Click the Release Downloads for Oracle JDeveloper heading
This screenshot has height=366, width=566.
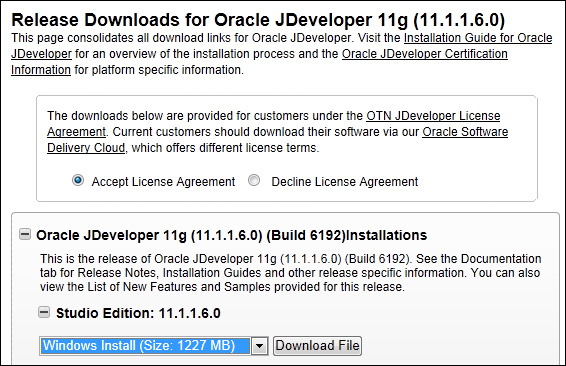tap(258, 19)
